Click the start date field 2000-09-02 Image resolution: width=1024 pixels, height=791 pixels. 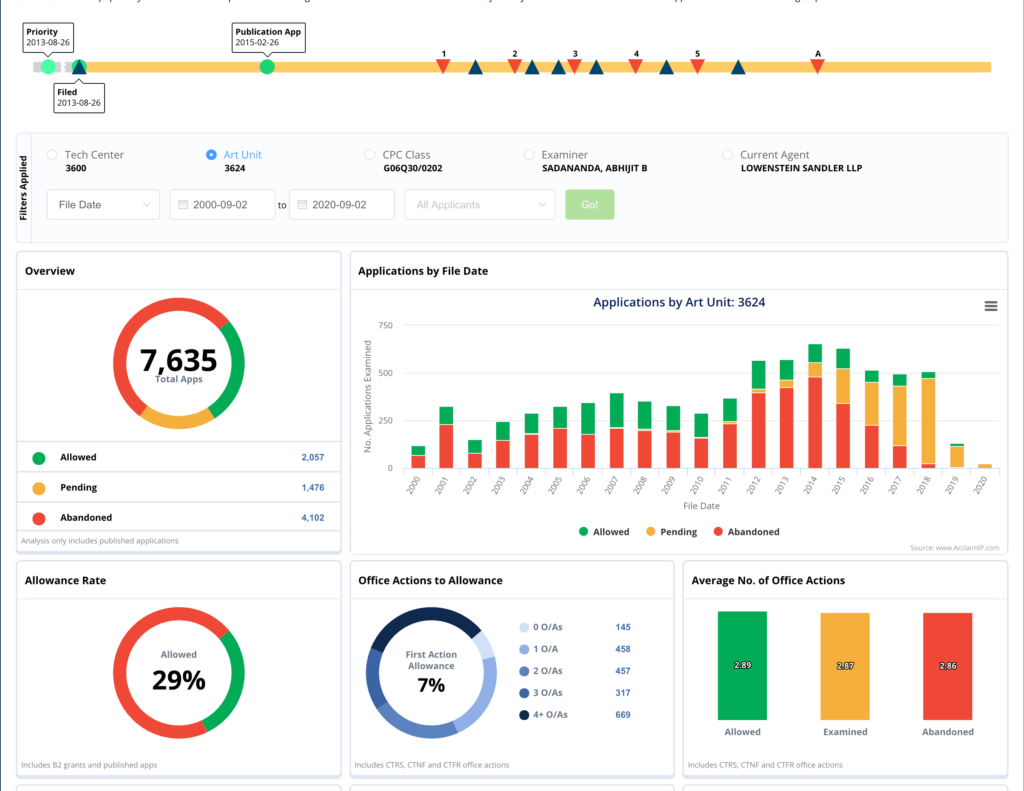click(x=223, y=204)
